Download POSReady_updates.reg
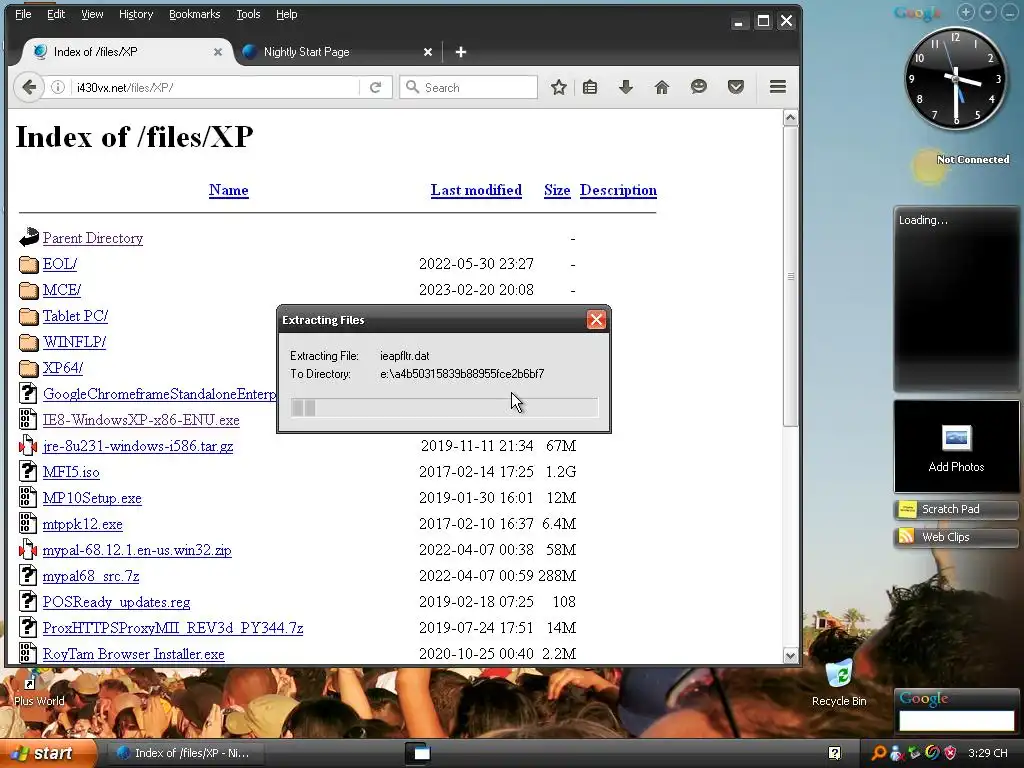The image size is (1024, 768). pyautogui.click(x=116, y=602)
